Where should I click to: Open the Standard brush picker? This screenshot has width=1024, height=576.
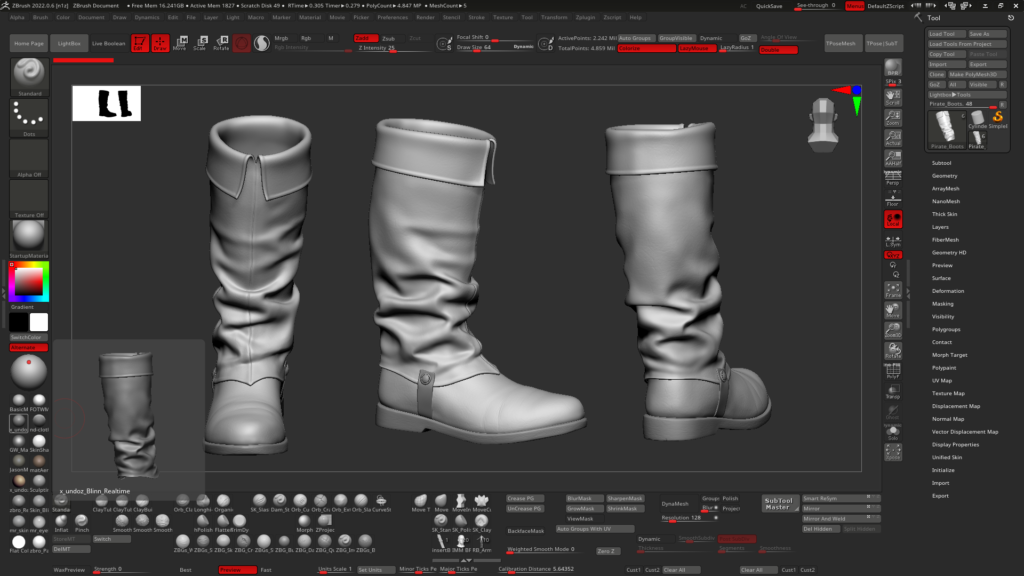point(29,77)
